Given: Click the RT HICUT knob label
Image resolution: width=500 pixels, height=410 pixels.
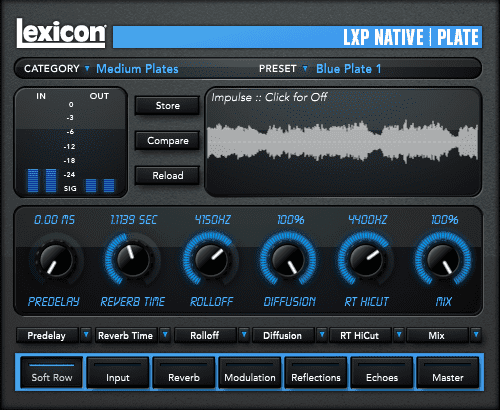Looking at the screenshot, I should (x=366, y=302).
